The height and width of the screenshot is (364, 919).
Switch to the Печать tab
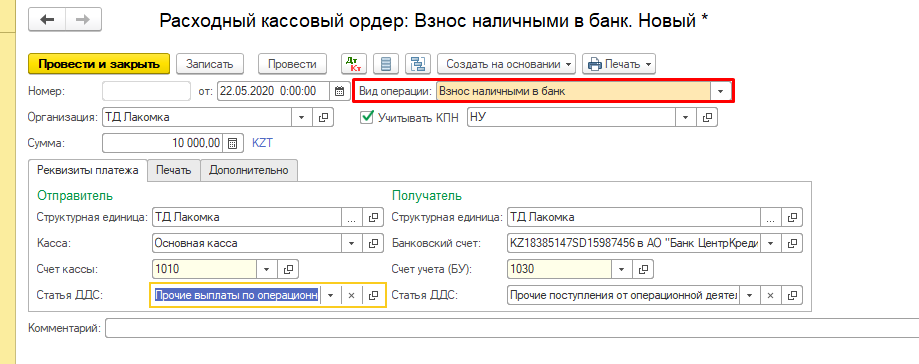click(x=173, y=170)
